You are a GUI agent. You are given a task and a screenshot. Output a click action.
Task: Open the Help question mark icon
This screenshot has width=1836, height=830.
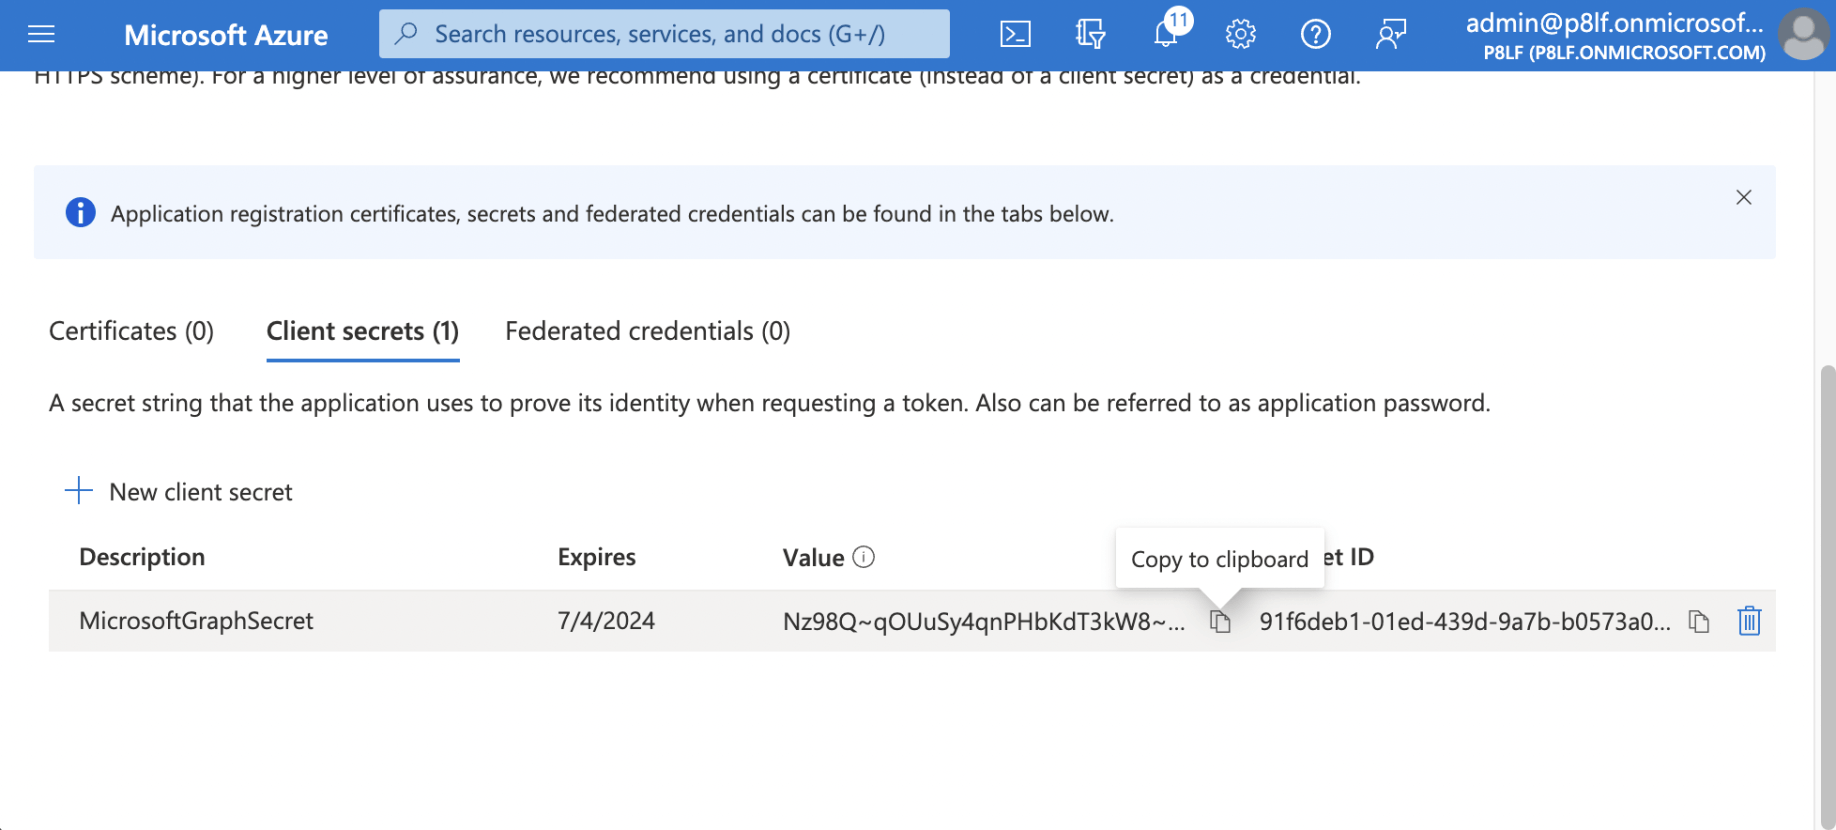1315,35
